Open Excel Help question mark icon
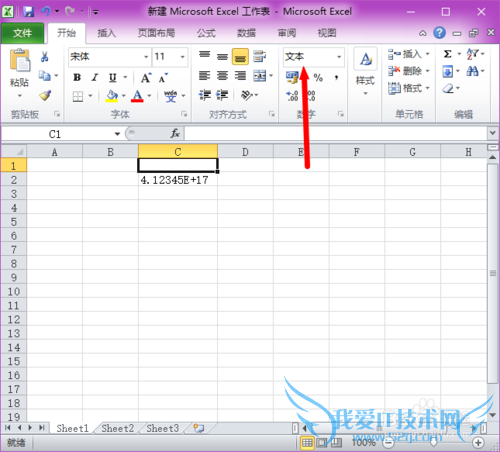This screenshot has height=452, width=500. [x=439, y=33]
